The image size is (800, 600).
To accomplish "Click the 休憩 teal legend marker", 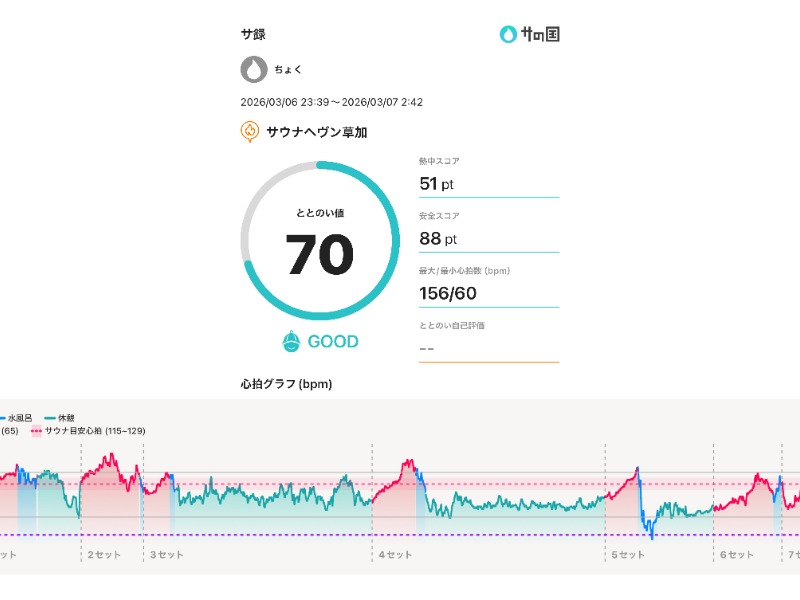I will 50,418.
